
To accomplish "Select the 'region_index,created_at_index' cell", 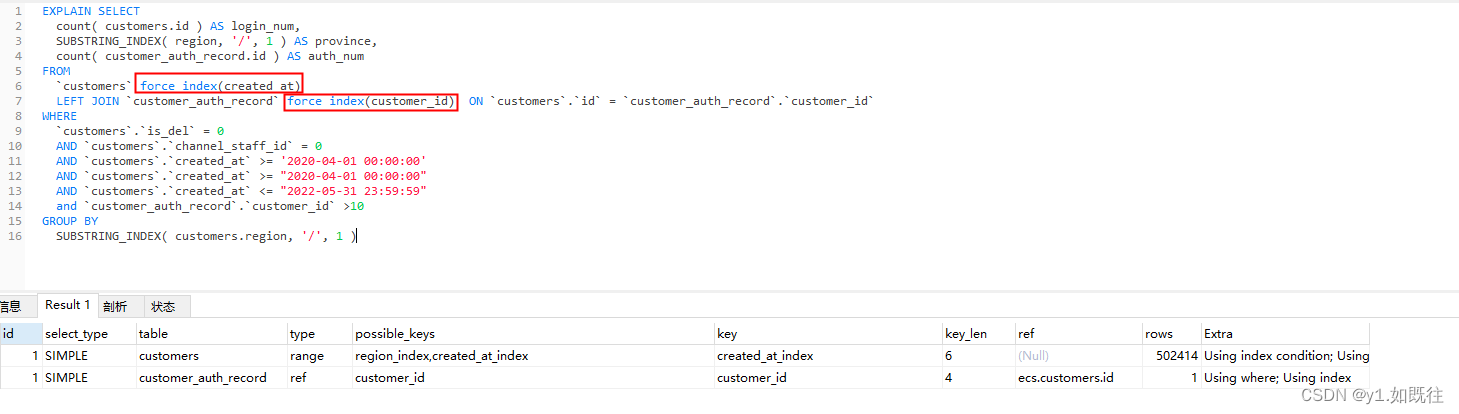I will tap(533, 355).
